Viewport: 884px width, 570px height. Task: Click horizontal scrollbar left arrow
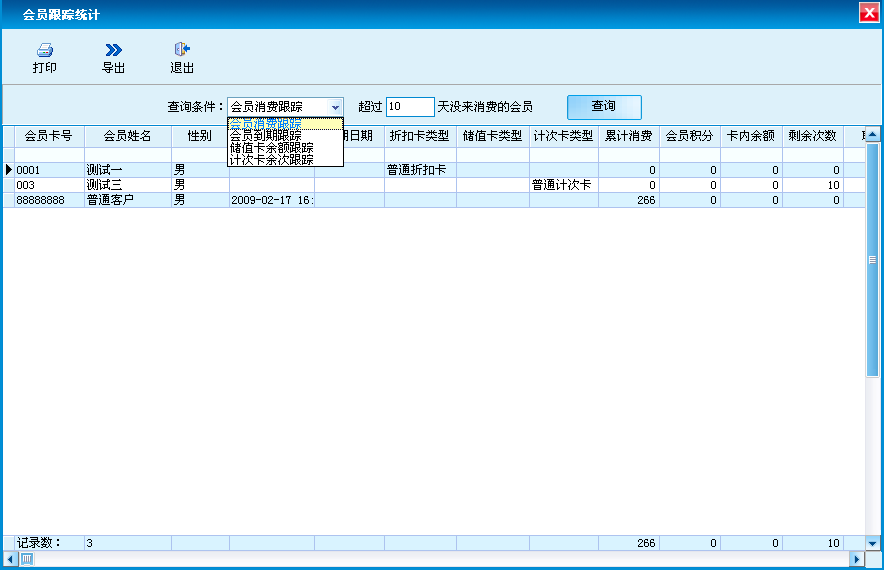(x=10, y=559)
